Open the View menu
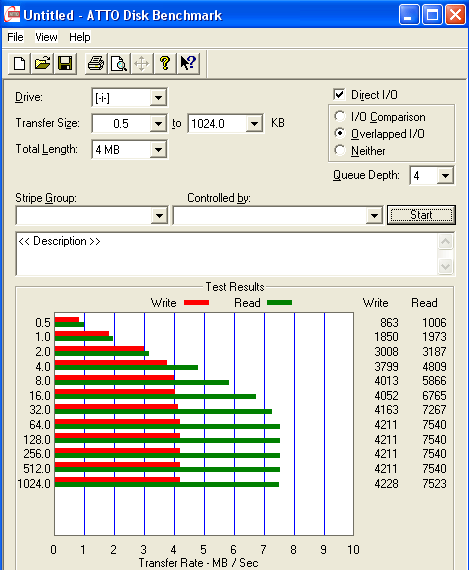469x570 pixels. (x=46, y=37)
